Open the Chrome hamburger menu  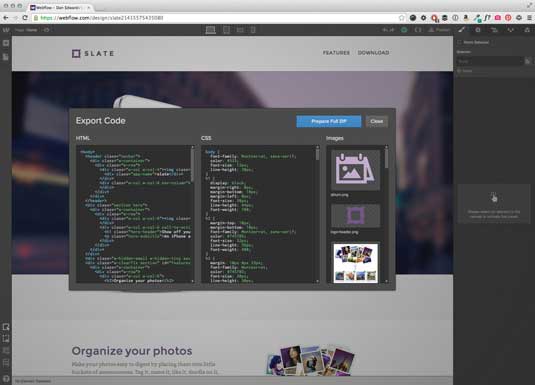click(x=530, y=18)
